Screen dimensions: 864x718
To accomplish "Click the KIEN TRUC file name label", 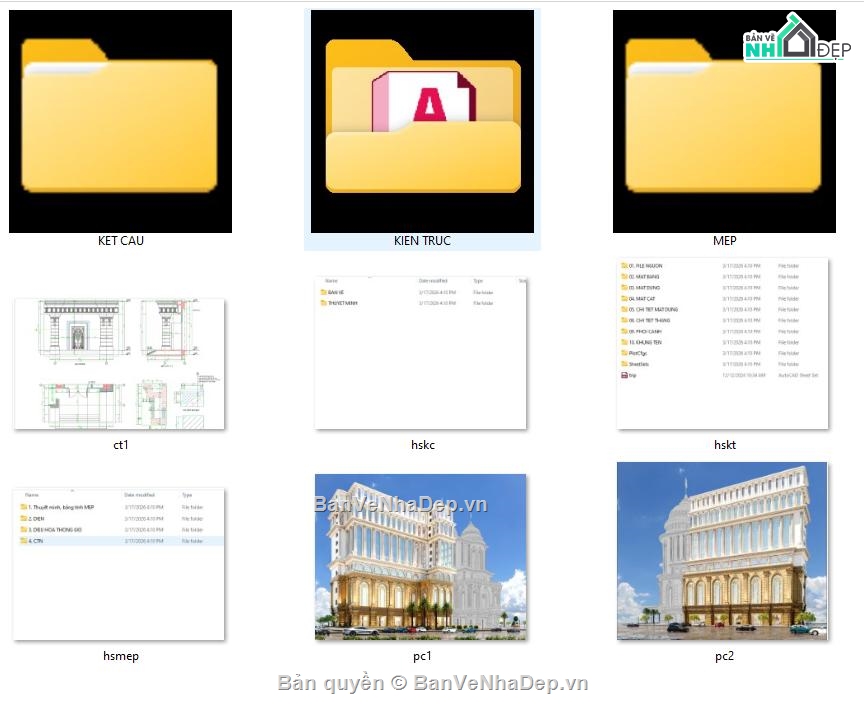I will (422, 241).
